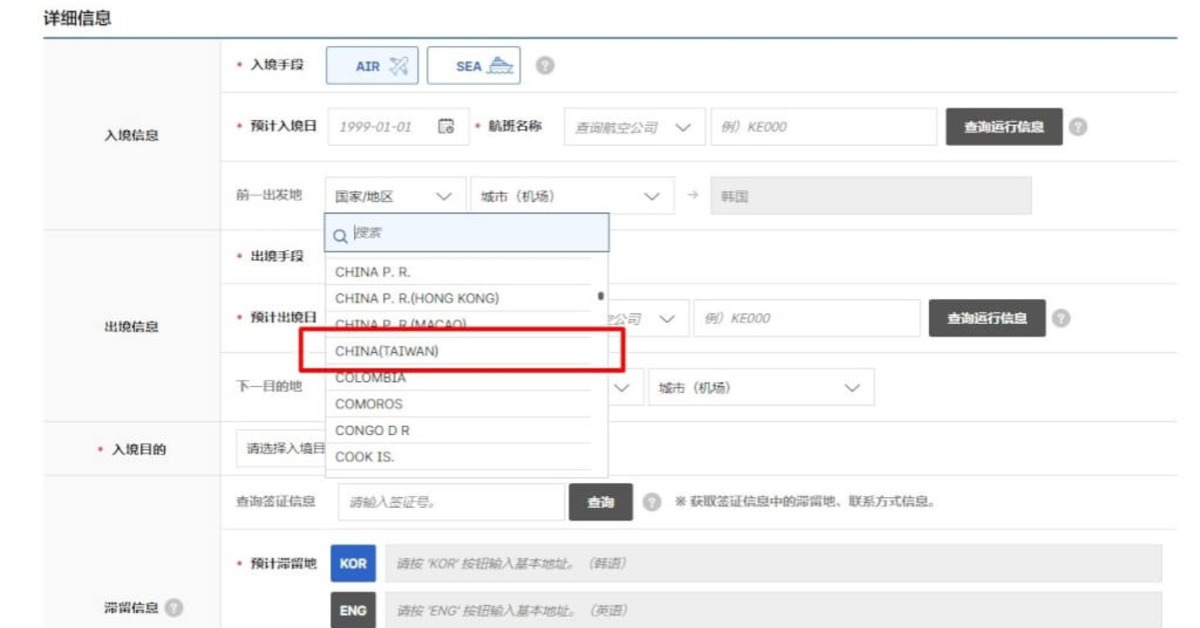This screenshot has height=628, width=1200.
Task: Click help icon next to visa query button
Action: coord(652,502)
